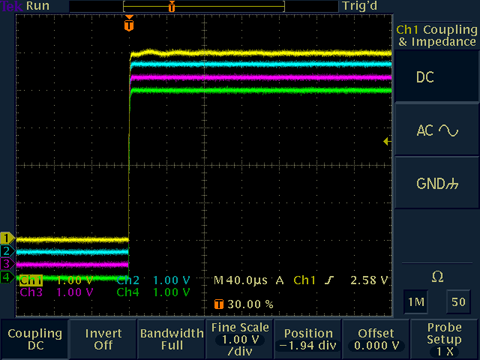Click the Ch4 1.00 V readout

pyautogui.click(x=153, y=292)
